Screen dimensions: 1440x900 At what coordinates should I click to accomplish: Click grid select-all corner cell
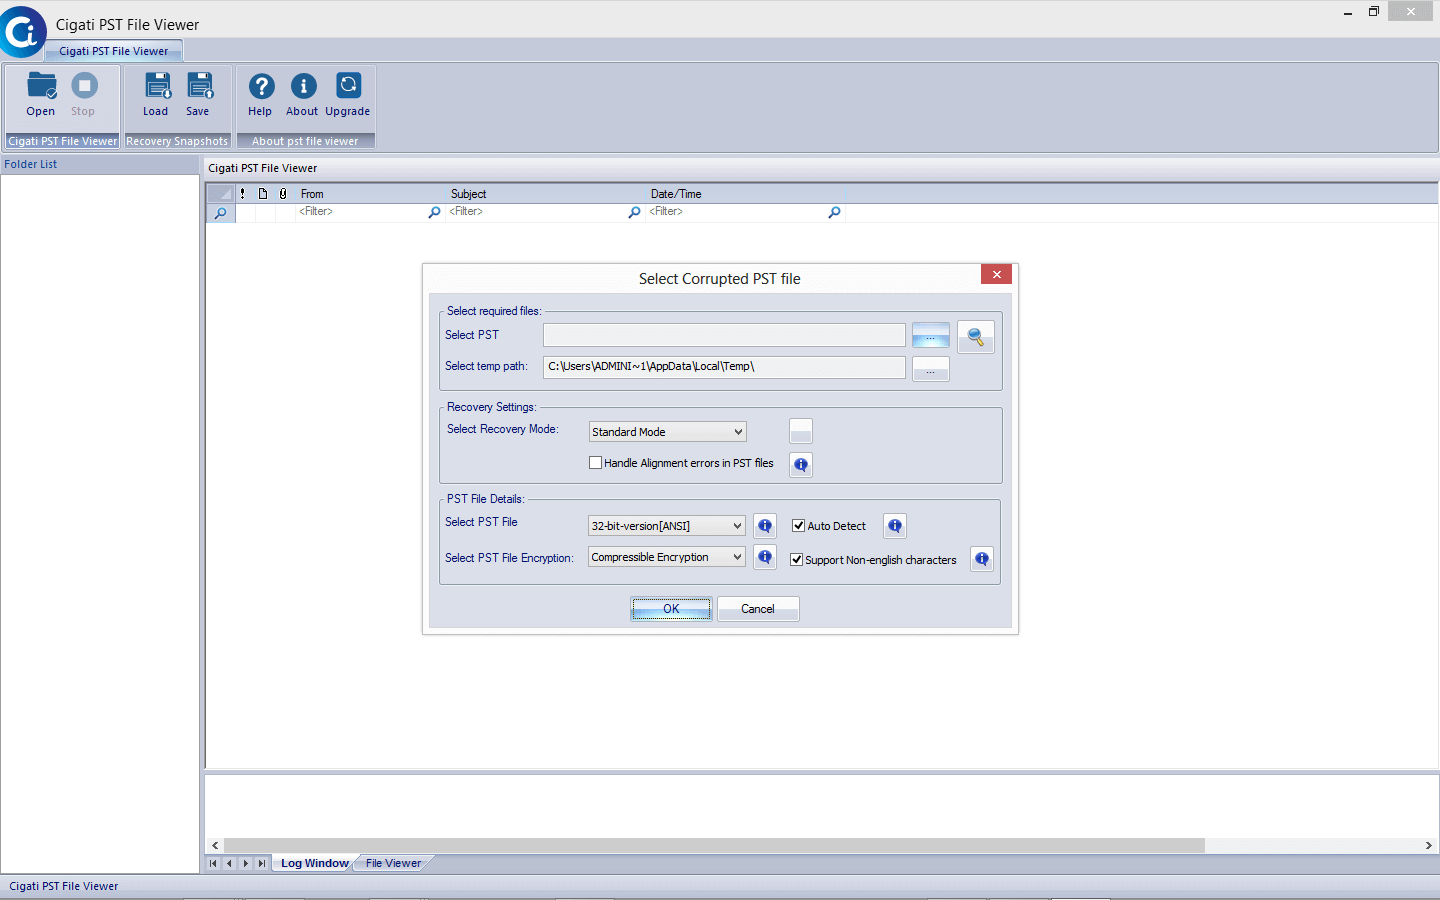click(x=220, y=194)
